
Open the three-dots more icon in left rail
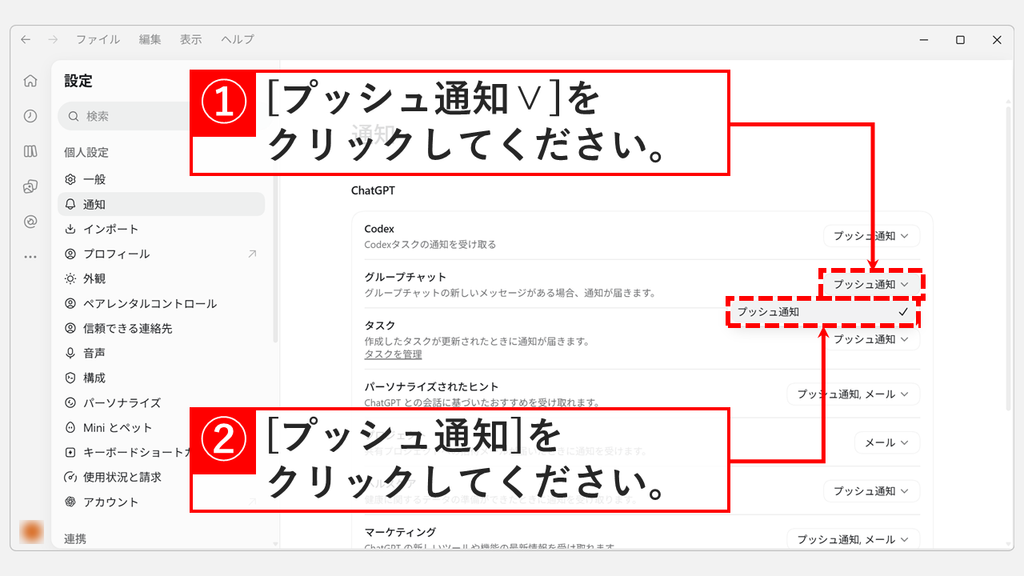30,257
